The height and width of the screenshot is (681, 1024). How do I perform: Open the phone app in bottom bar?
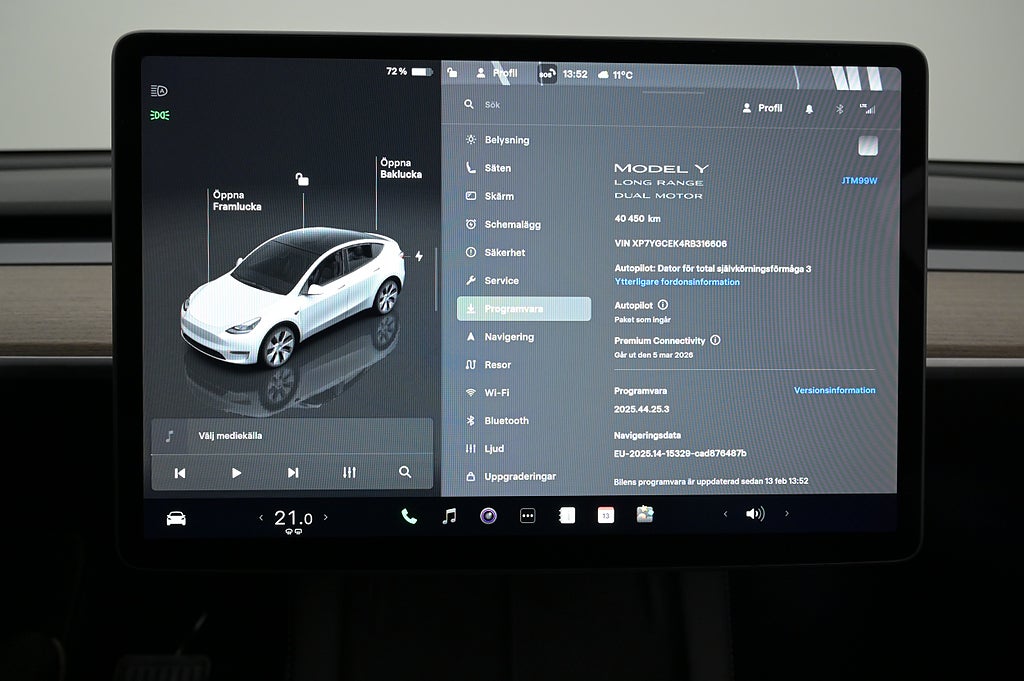(409, 516)
